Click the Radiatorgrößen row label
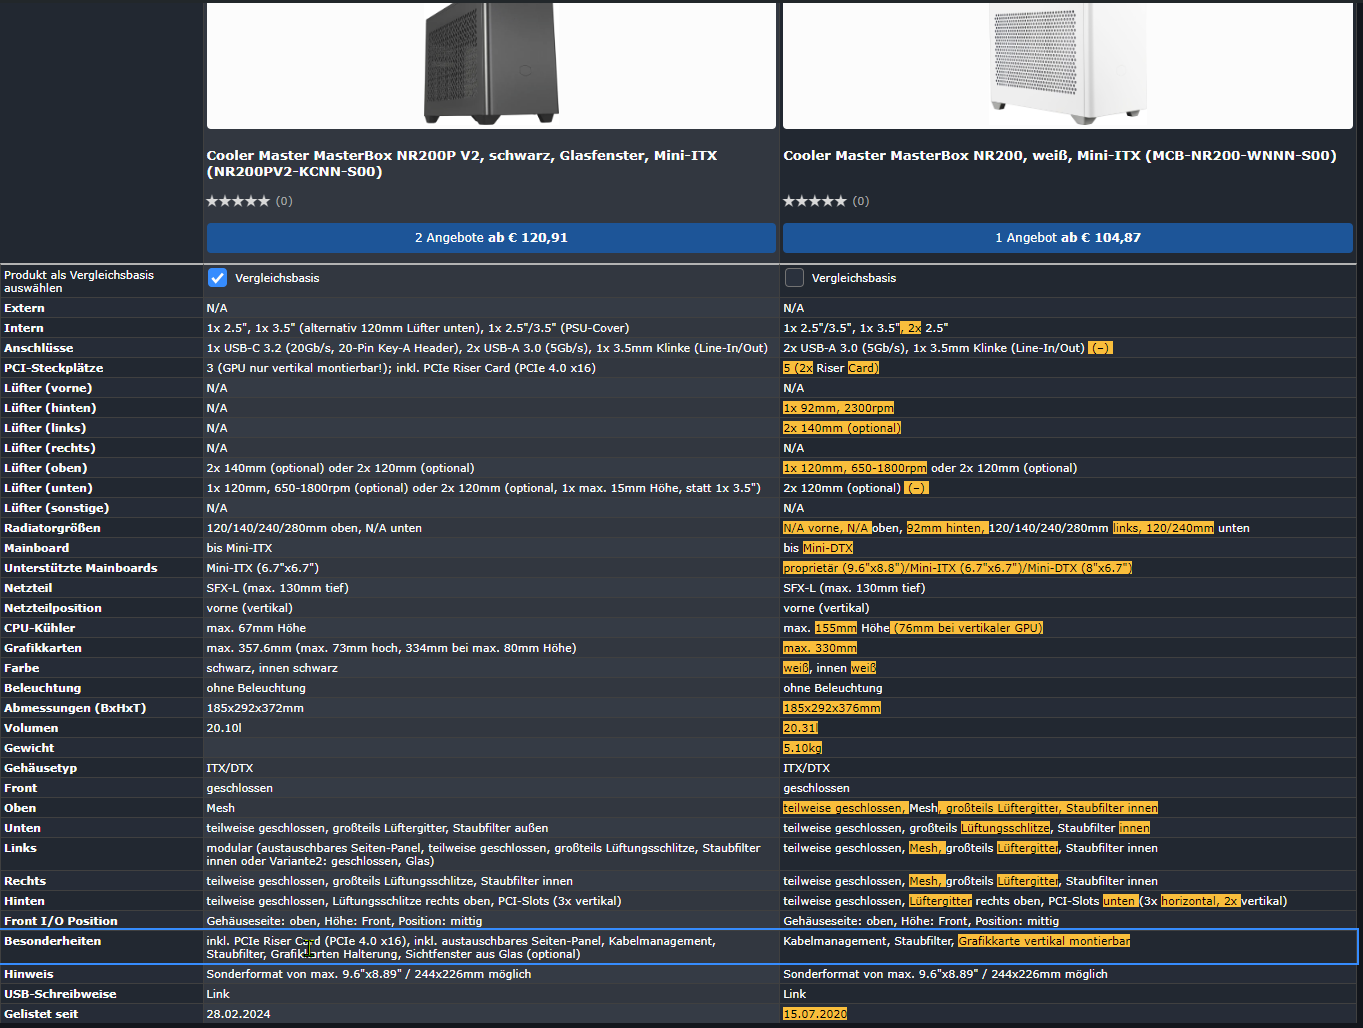This screenshot has width=1363, height=1028. click(52, 528)
